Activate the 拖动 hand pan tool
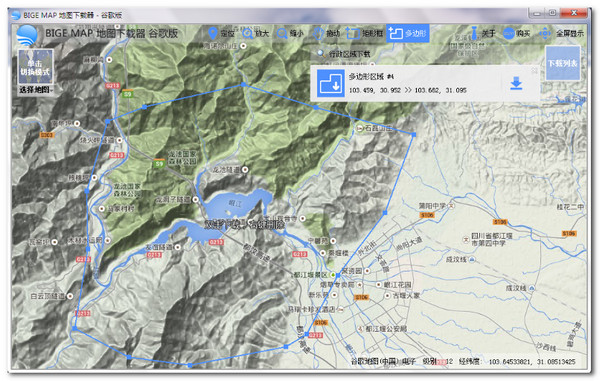Image resolution: width=600 pixels, height=381 pixels. (326, 33)
